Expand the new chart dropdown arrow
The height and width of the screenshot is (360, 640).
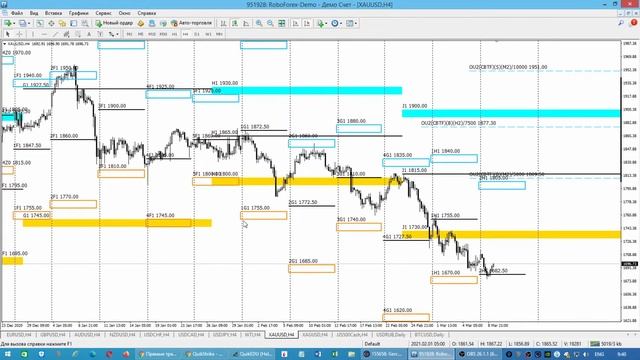tap(14, 23)
